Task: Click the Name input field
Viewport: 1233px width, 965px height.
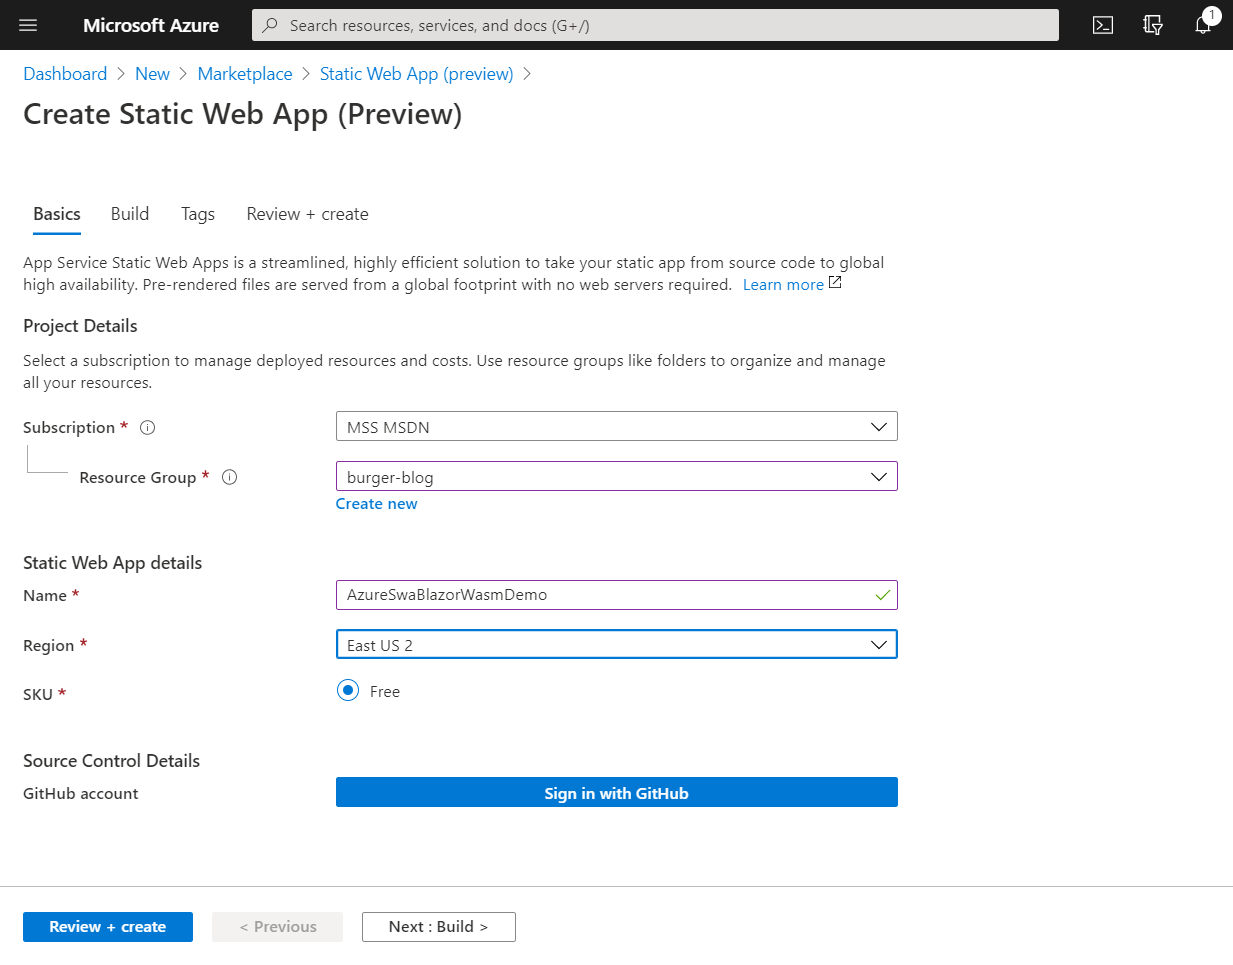Action: [x=616, y=595]
